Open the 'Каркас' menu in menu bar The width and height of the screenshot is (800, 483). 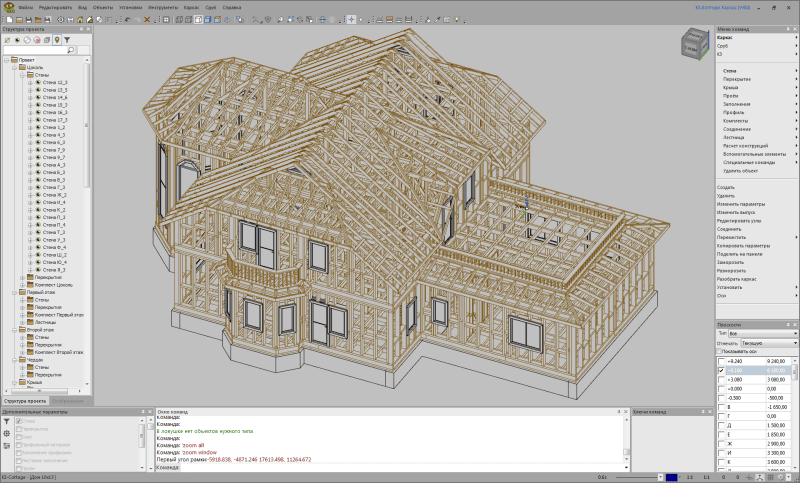click(x=191, y=7)
